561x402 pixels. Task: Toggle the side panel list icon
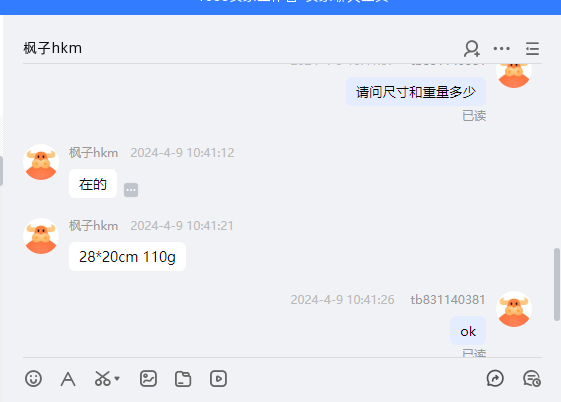532,48
